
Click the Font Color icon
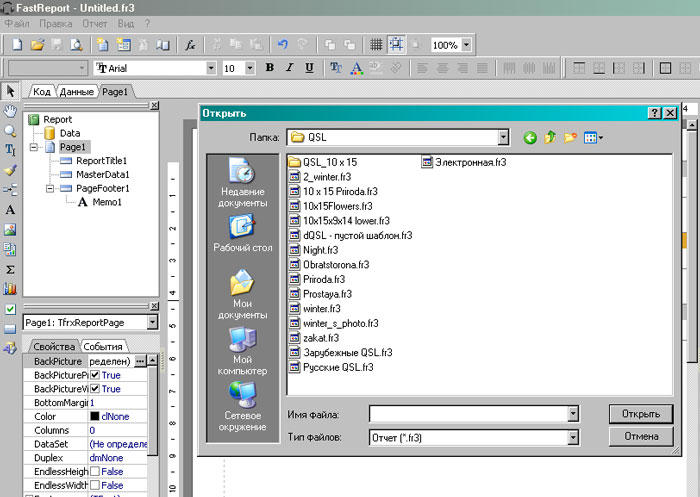[356, 68]
